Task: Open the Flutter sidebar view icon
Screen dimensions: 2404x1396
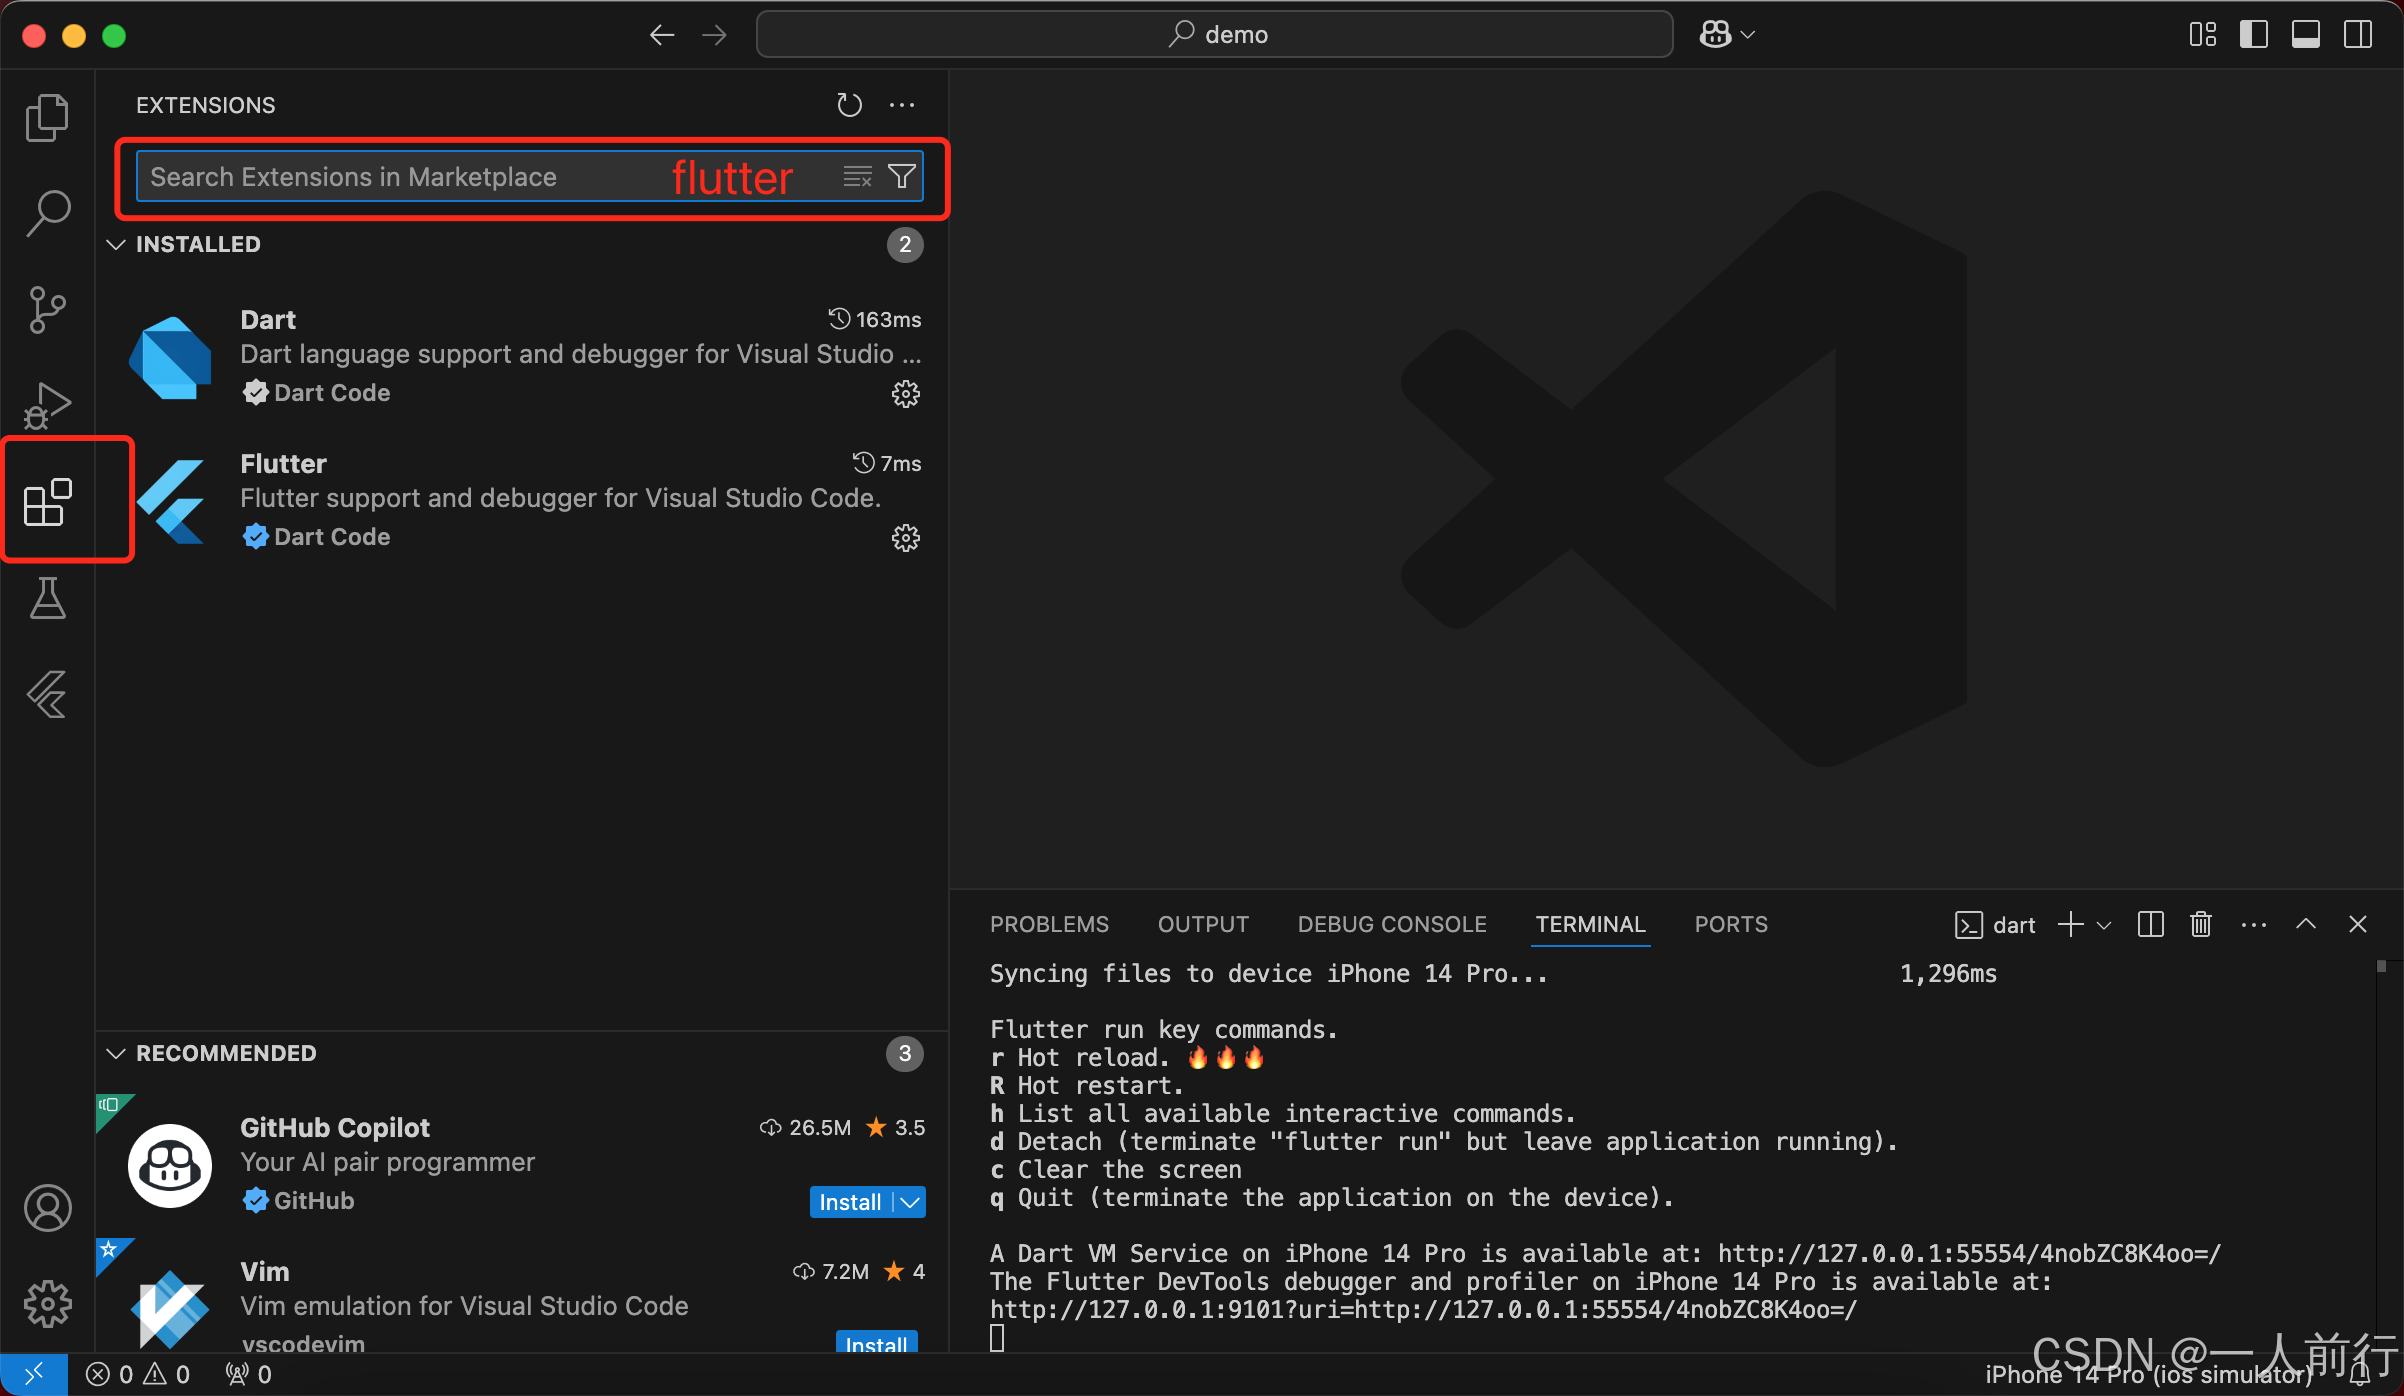Action: 47,694
